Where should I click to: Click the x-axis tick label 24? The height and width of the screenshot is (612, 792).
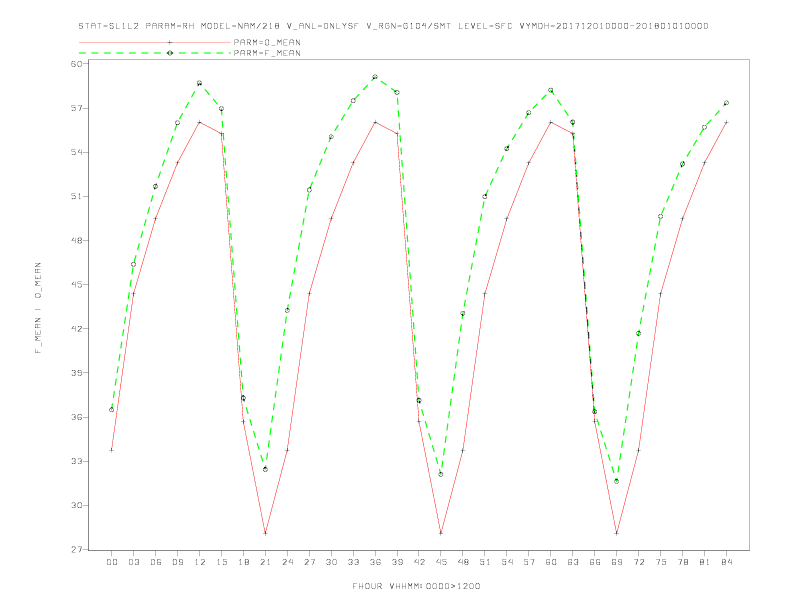(x=287, y=562)
